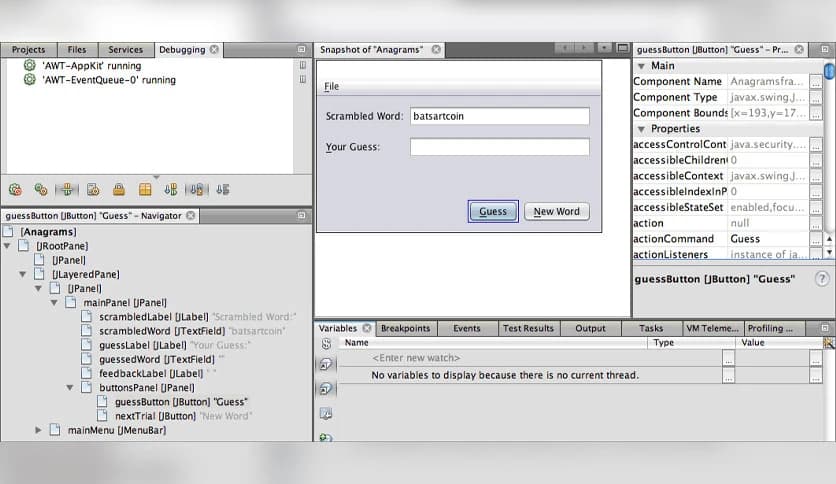The width and height of the screenshot is (836, 484).
Task: Click the column chooser icon beside Value header
Action: click(828, 343)
